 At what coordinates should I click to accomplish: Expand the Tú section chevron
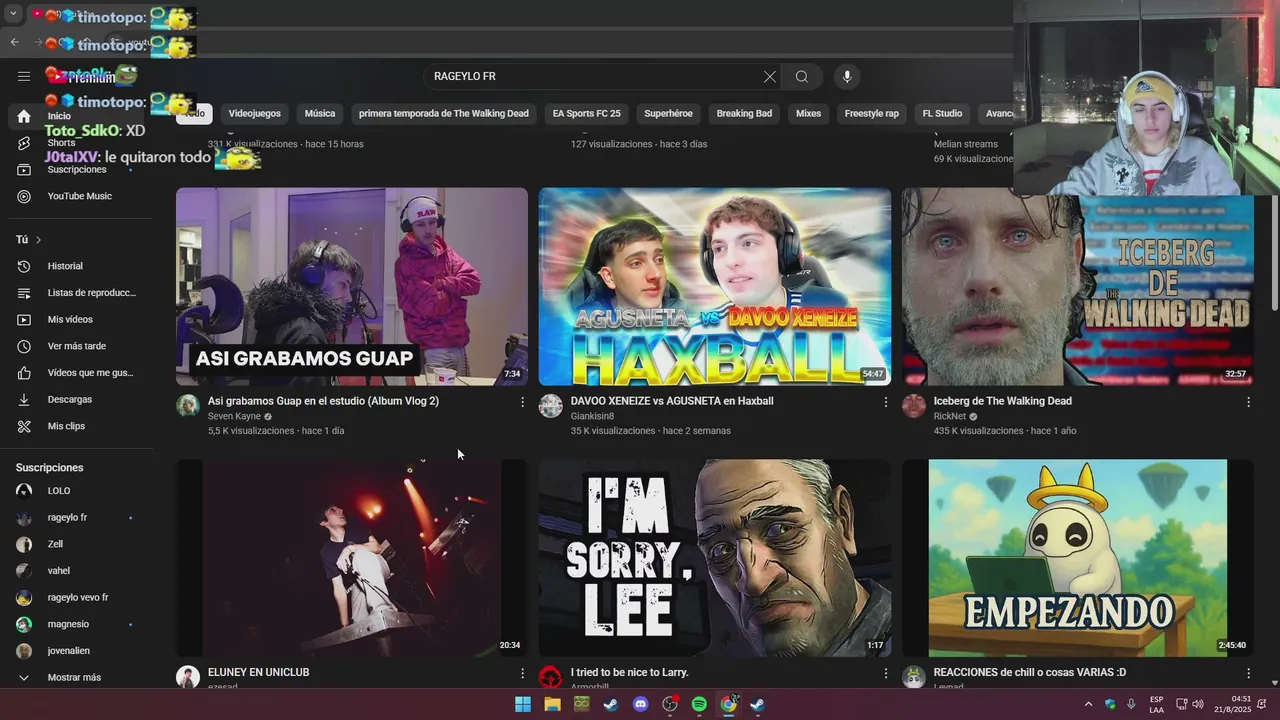pos(38,240)
